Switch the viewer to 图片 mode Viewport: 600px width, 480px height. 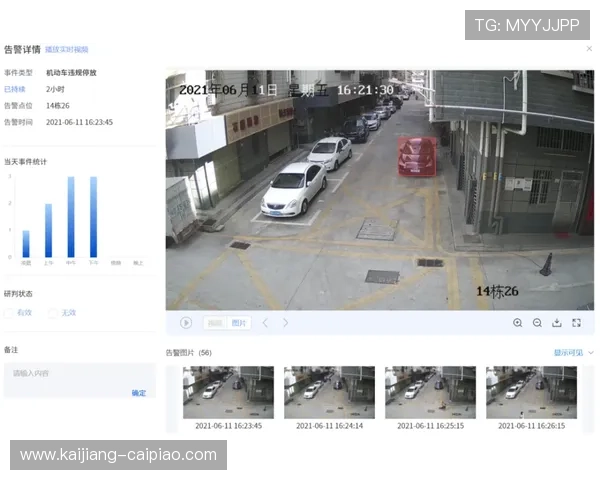(239, 323)
